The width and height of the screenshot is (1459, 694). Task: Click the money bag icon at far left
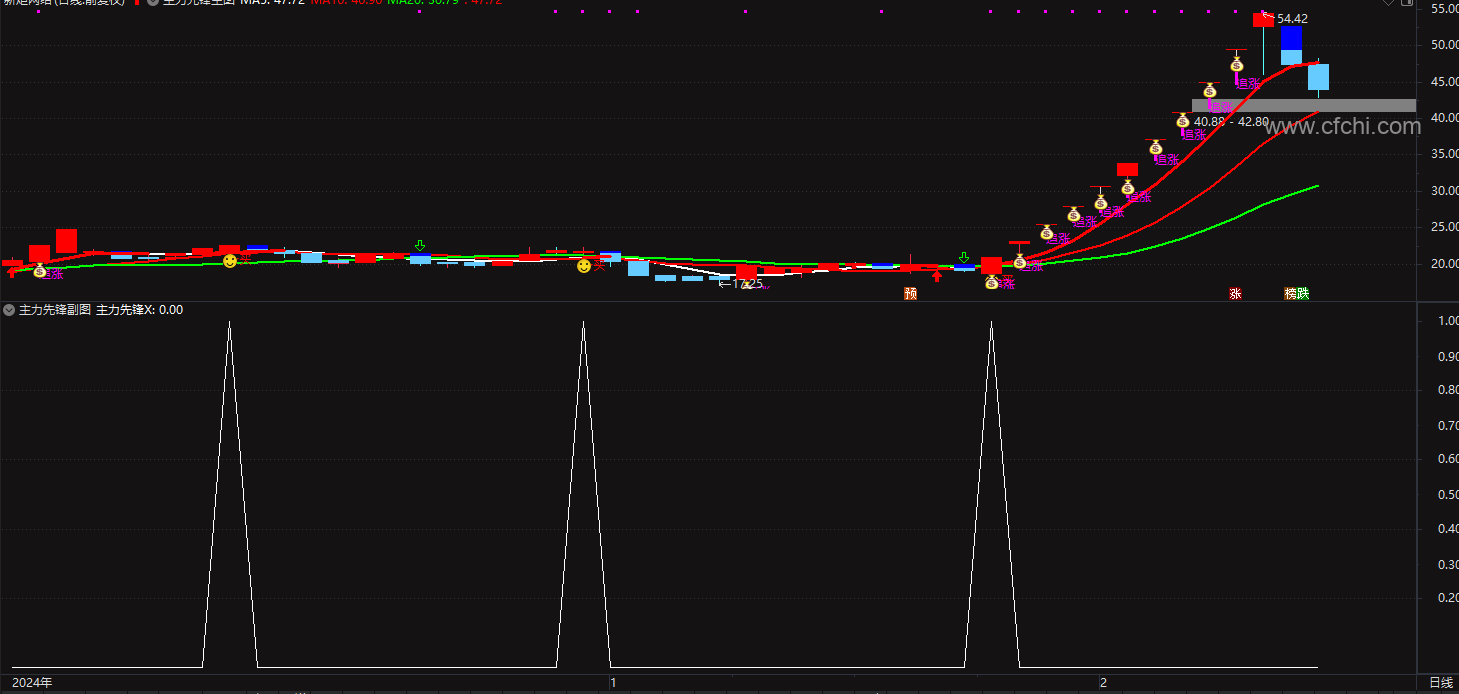click(40, 270)
